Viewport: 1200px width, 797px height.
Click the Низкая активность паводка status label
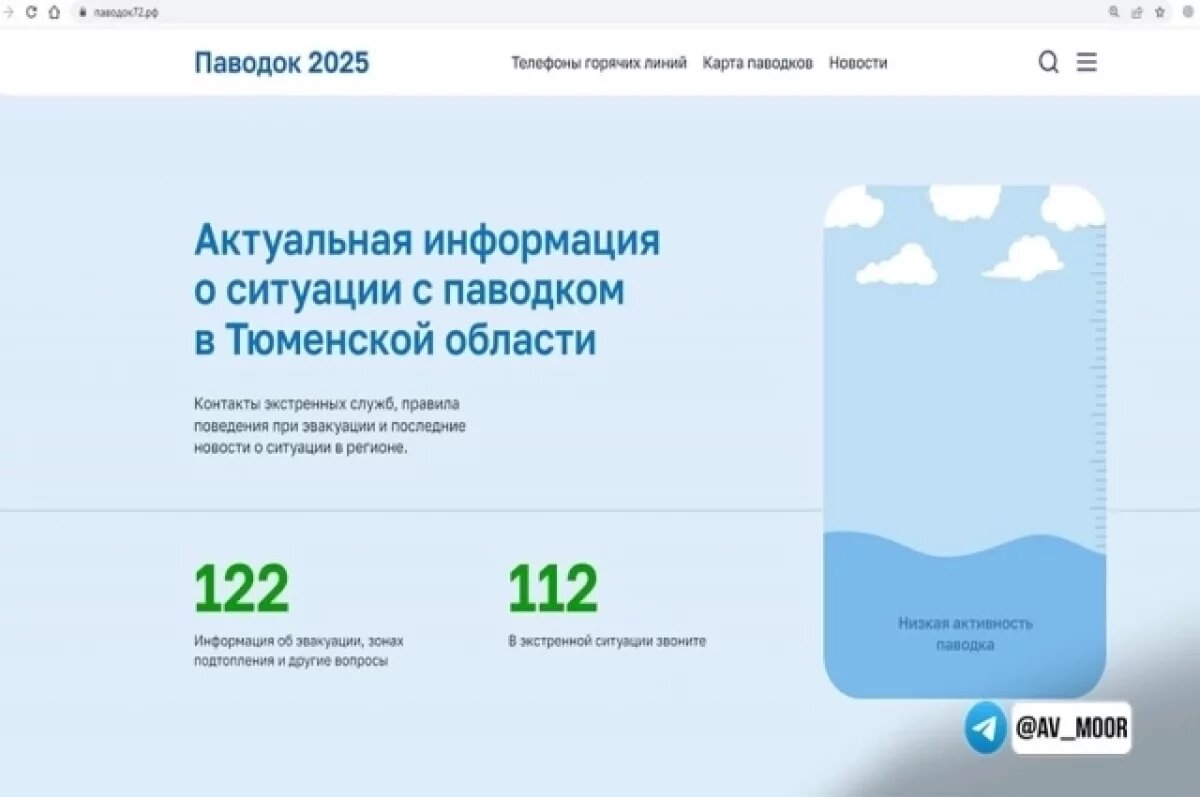964,634
